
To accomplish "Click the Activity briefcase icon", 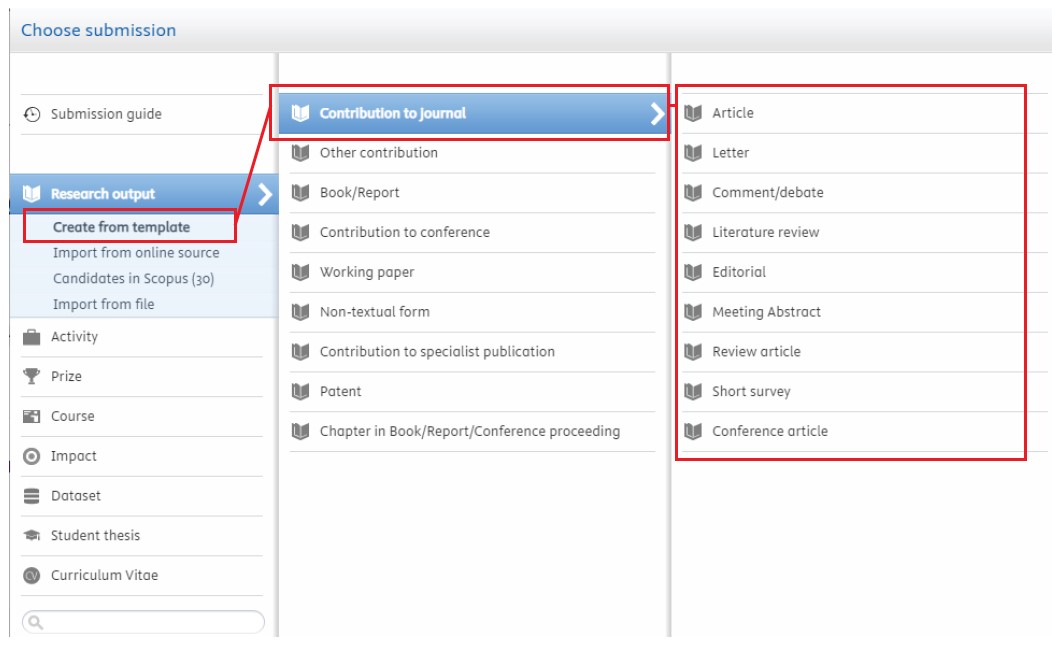I will (32, 337).
